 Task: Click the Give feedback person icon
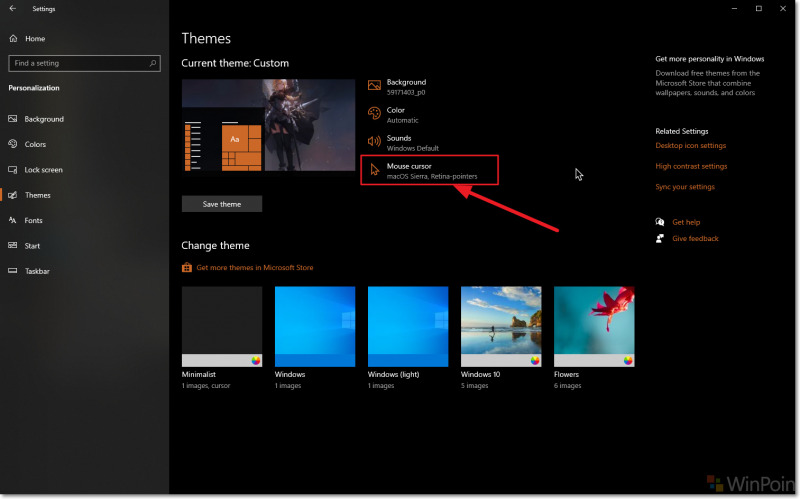click(660, 238)
